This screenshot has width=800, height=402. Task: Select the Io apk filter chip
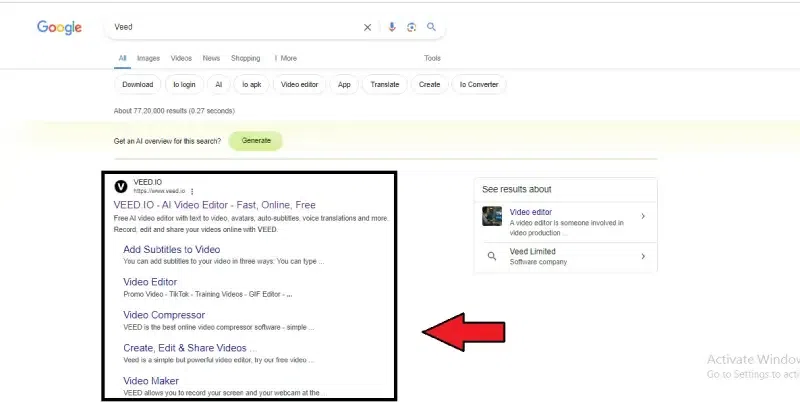(252, 85)
